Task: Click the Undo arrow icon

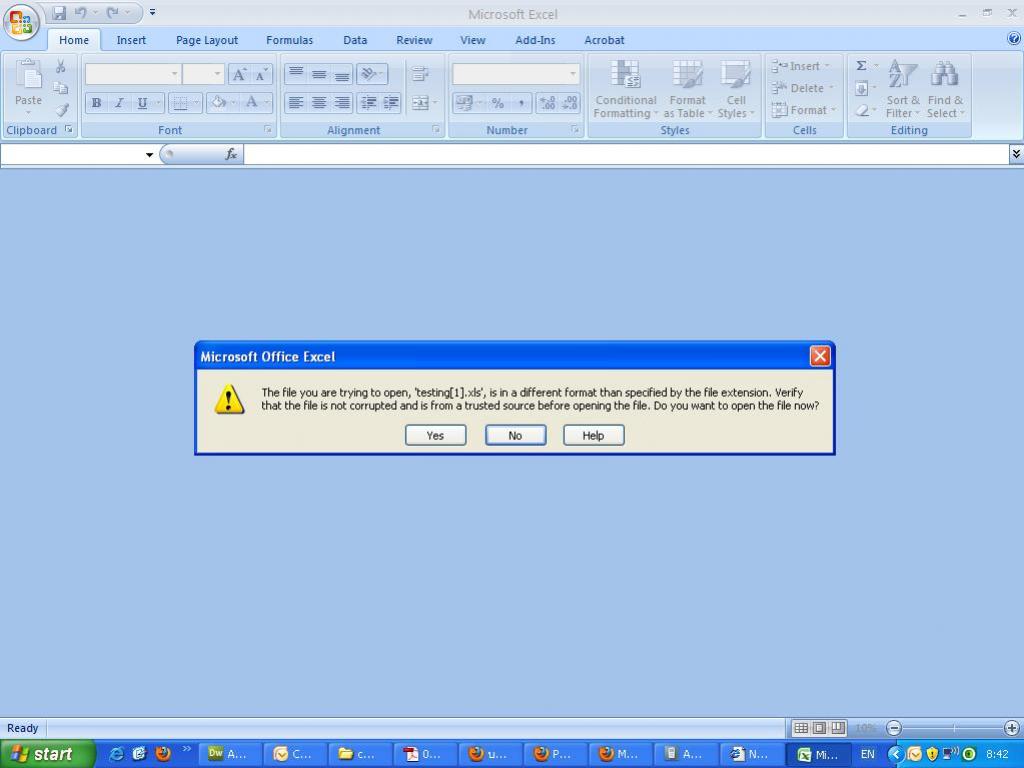Action: point(80,12)
